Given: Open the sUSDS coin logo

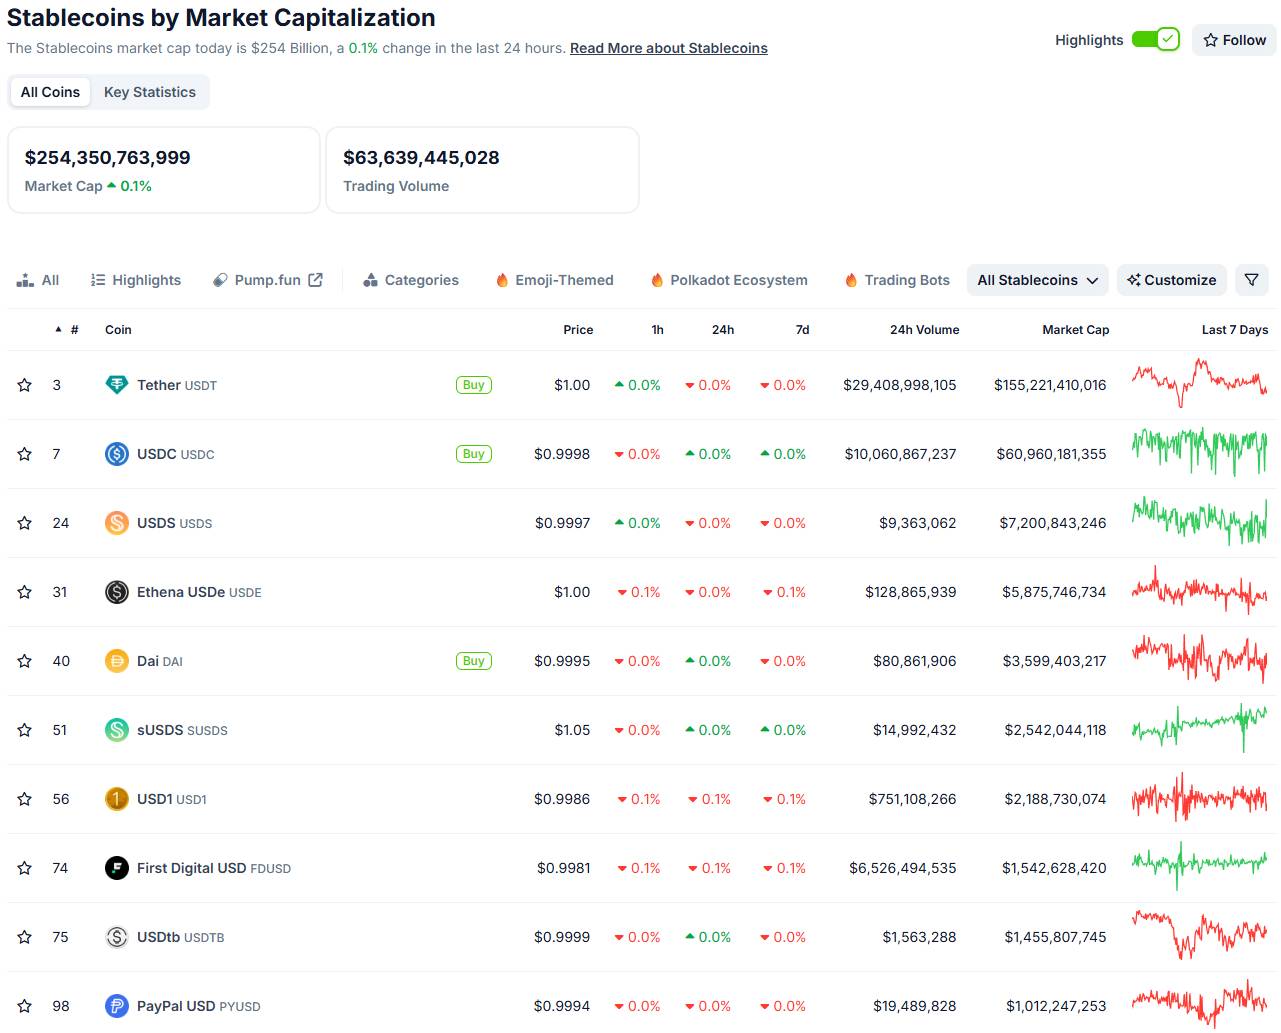Looking at the screenshot, I should pyautogui.click(x=117, y=730).
